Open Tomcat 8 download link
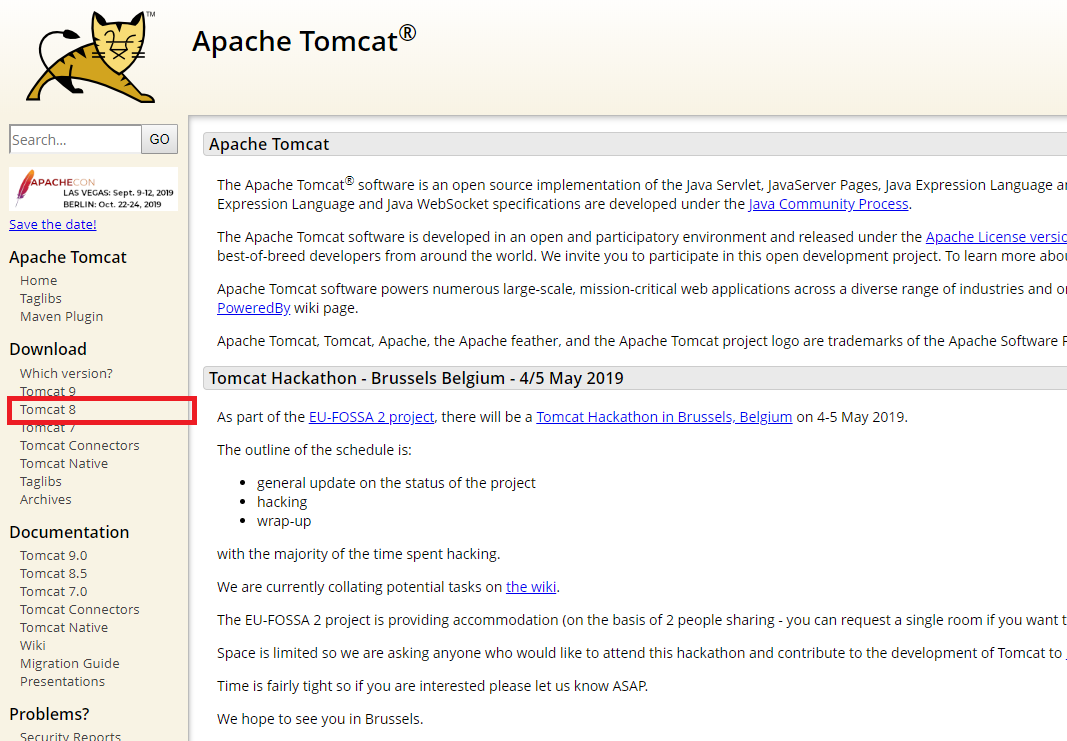This screenshot has height=741, width=1067. (x=48, y=410)
